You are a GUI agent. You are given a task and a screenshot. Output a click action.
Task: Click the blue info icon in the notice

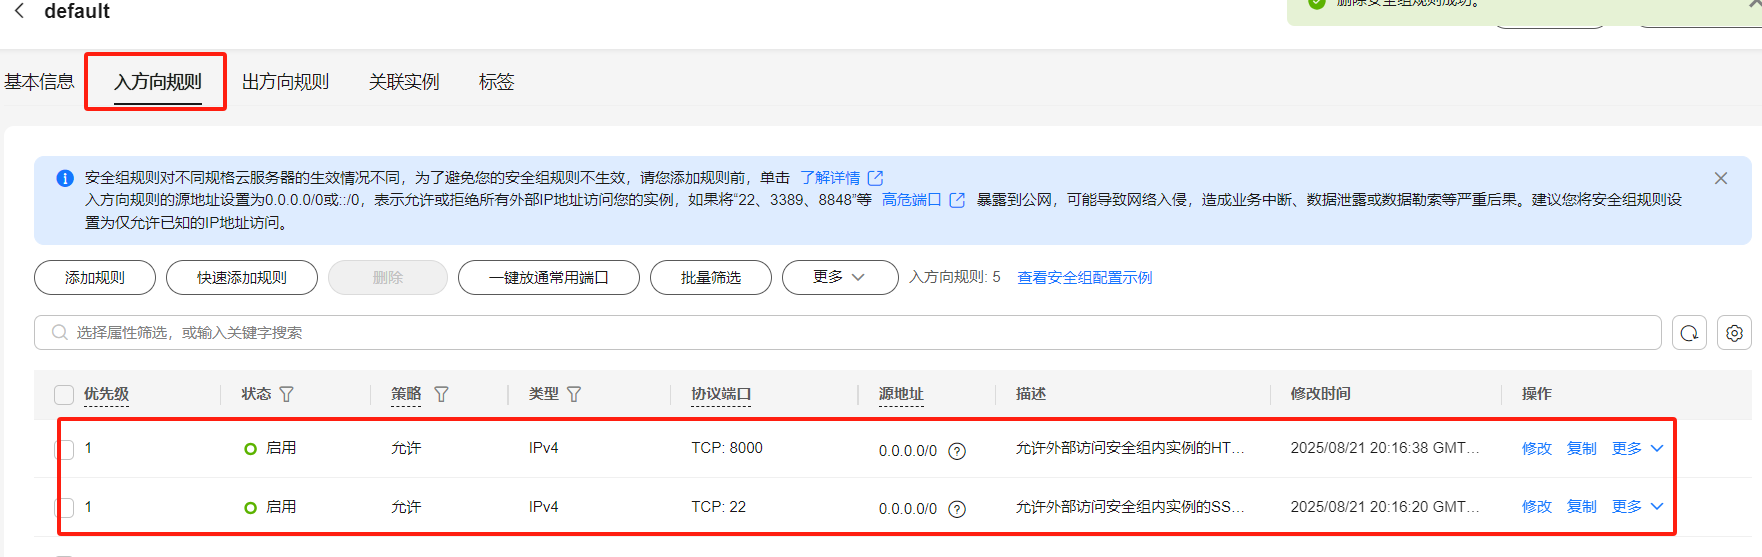pos(65,178)
